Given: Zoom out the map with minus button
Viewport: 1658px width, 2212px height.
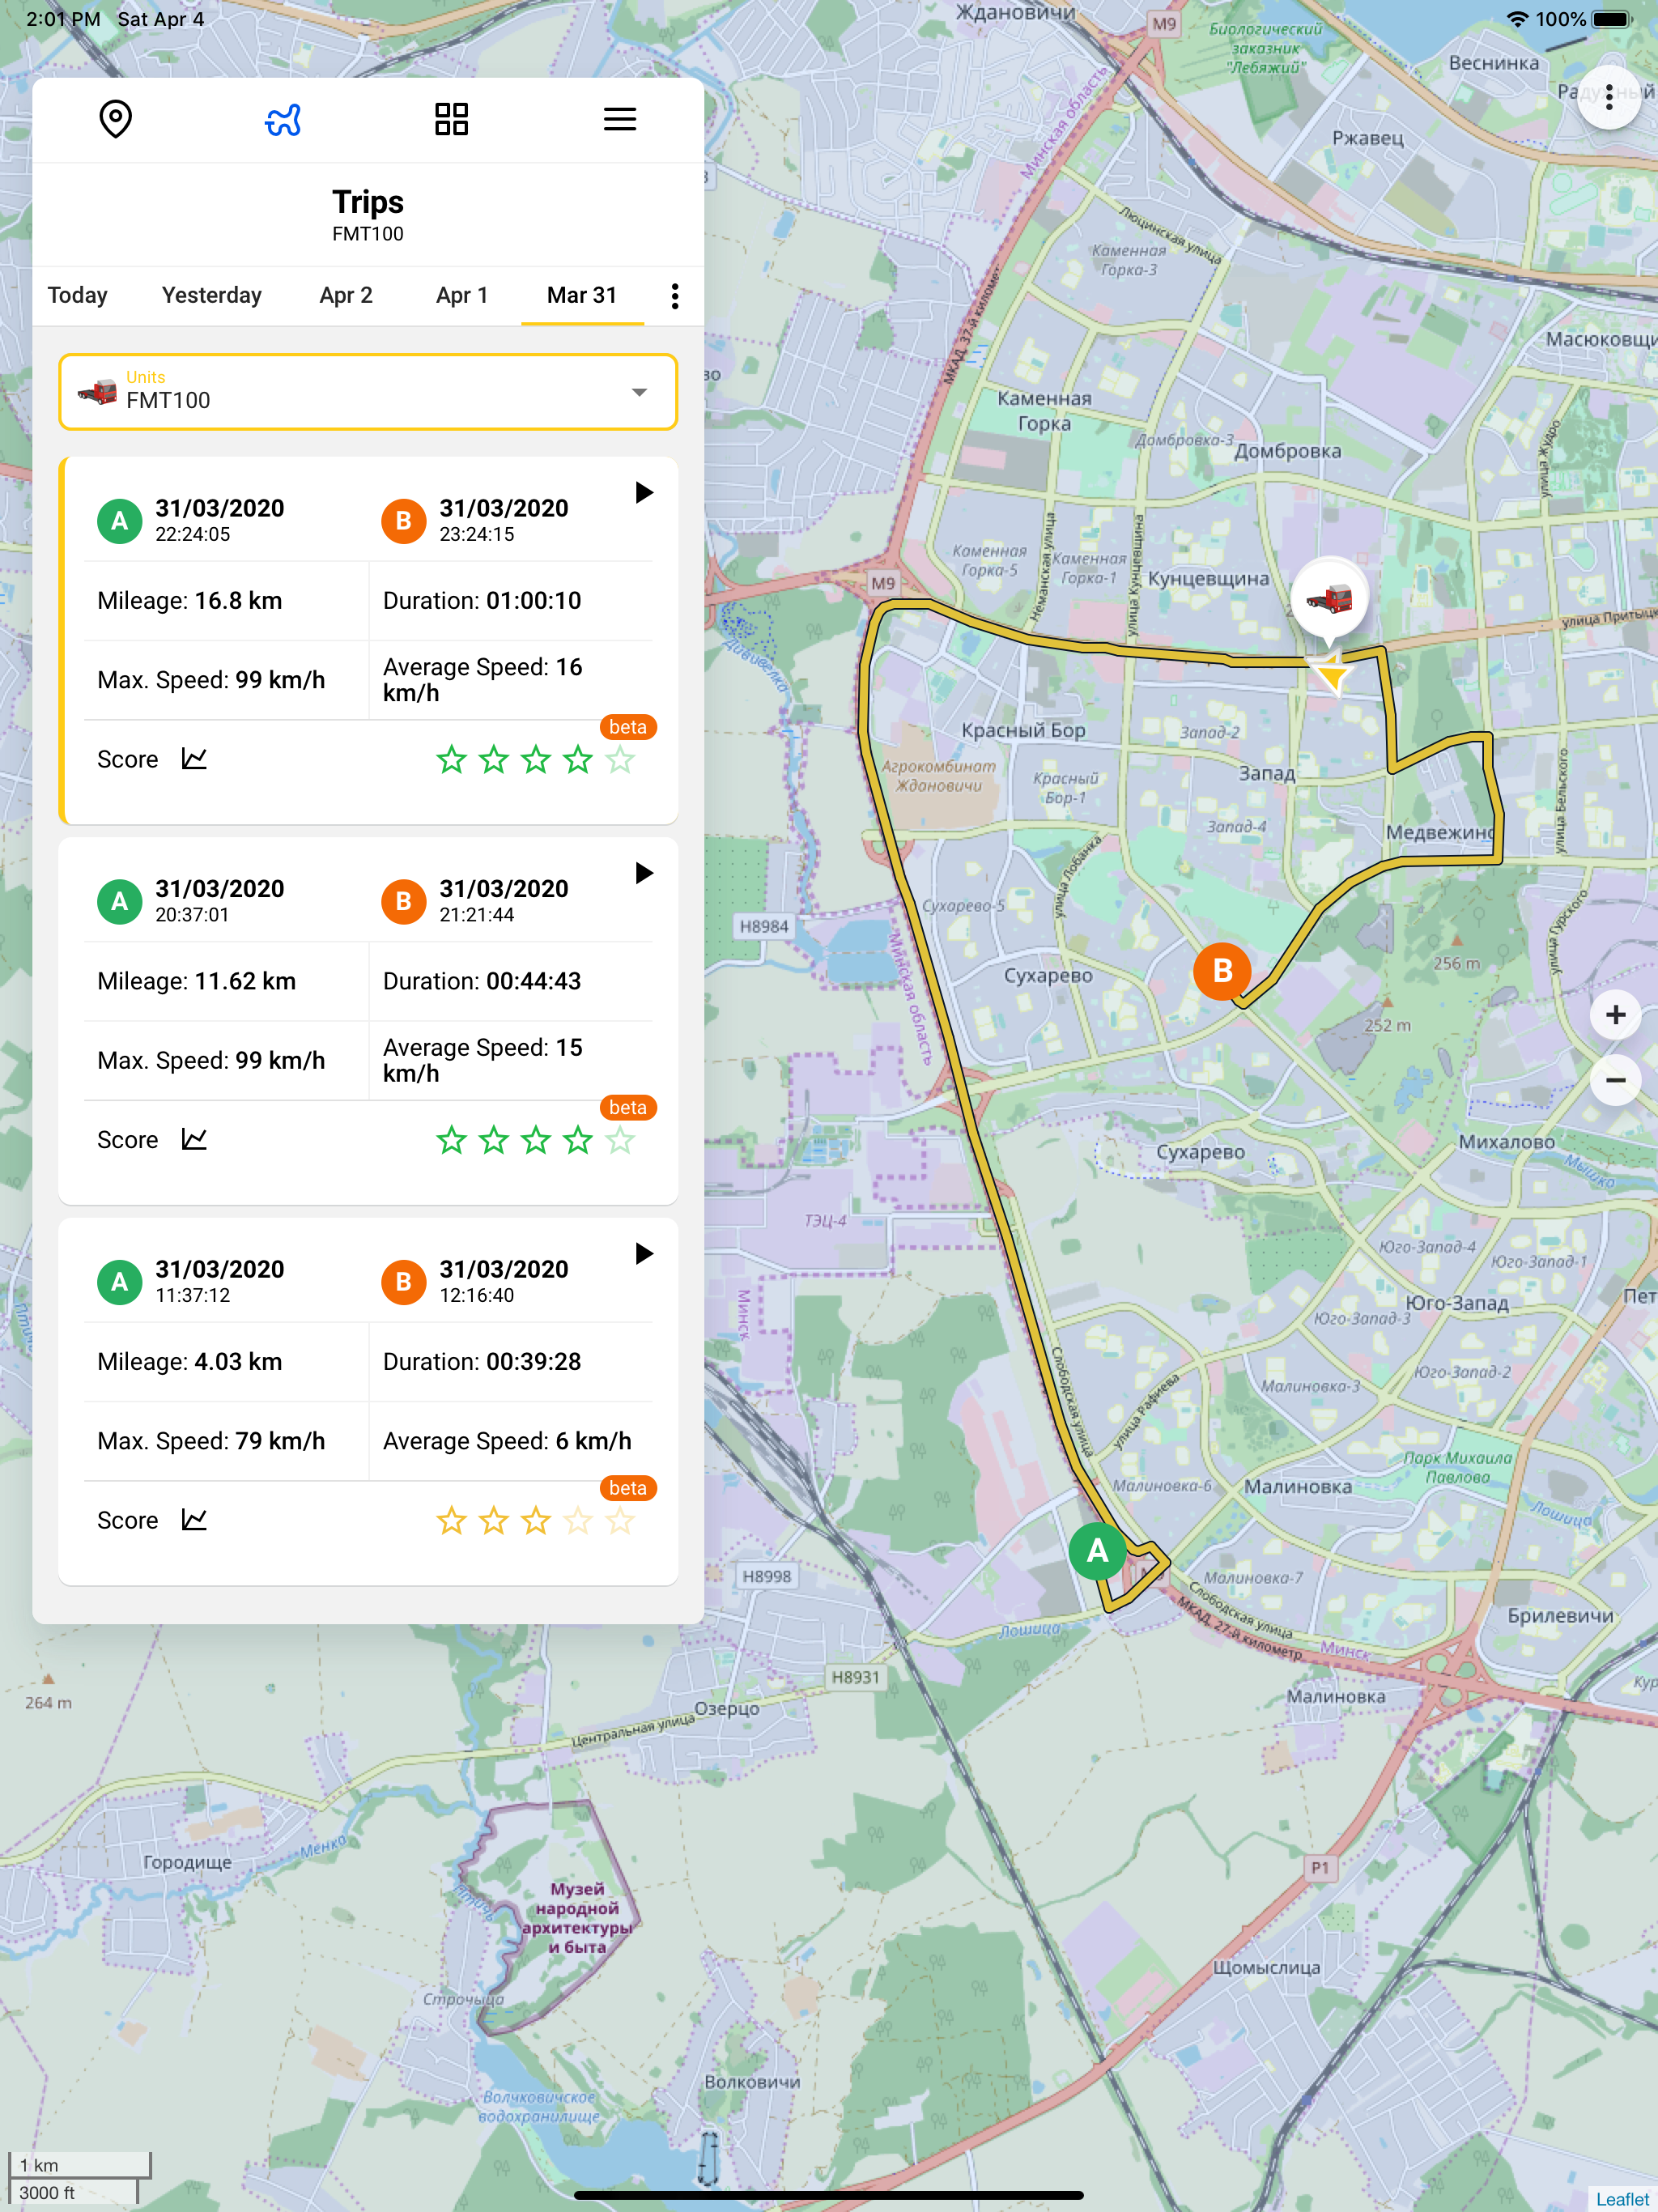Looking at the screenshot, I should (1614, 1080).
